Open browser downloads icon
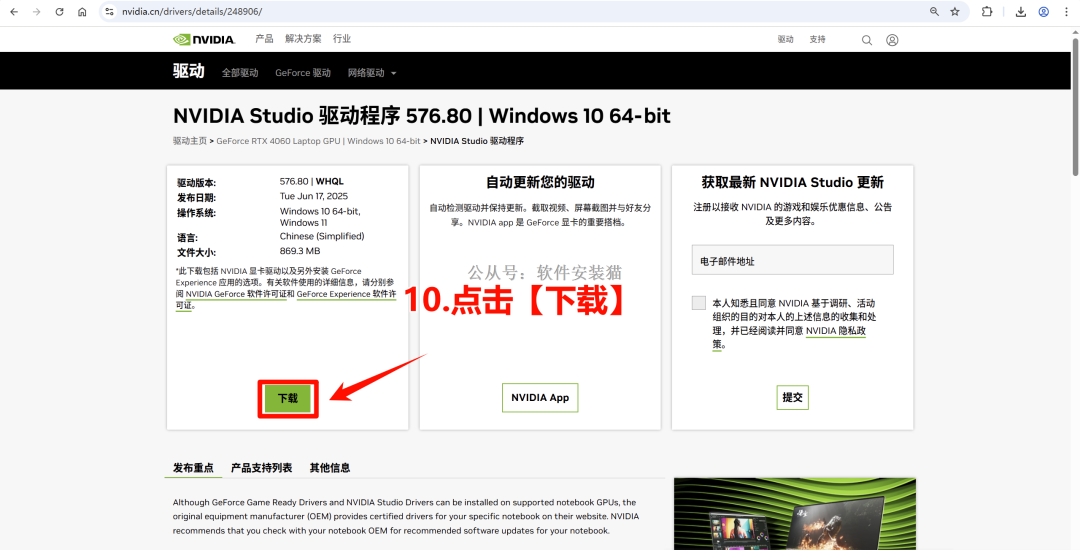This screenshot has height=550, width=1080. [1021, 12]
